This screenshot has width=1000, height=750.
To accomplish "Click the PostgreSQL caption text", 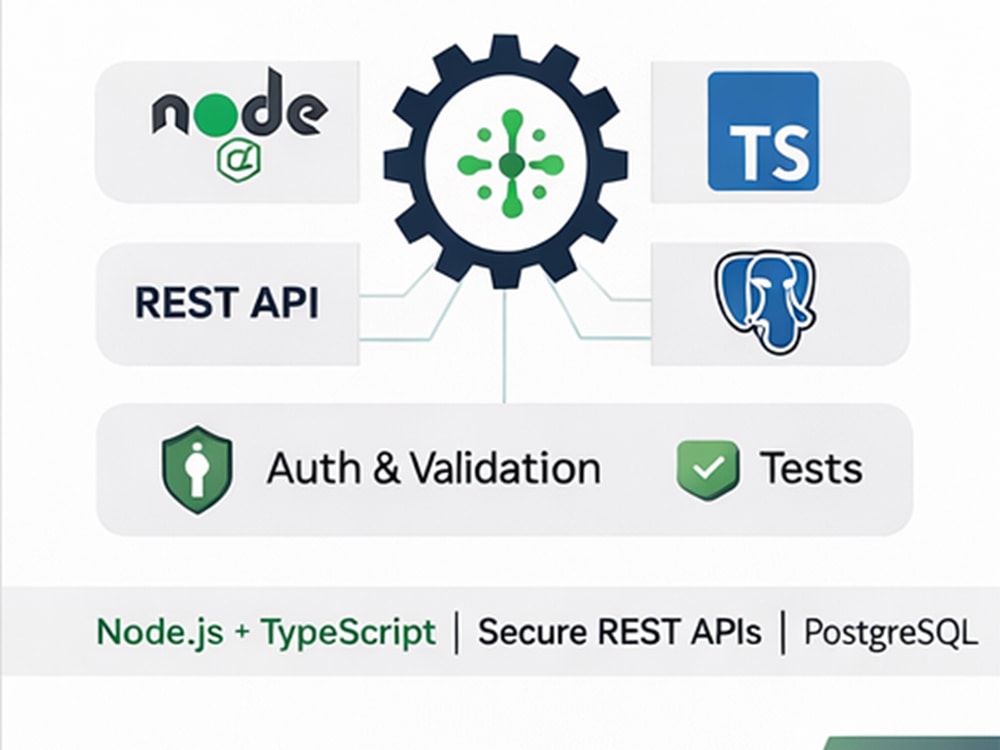I will (890, 633).
